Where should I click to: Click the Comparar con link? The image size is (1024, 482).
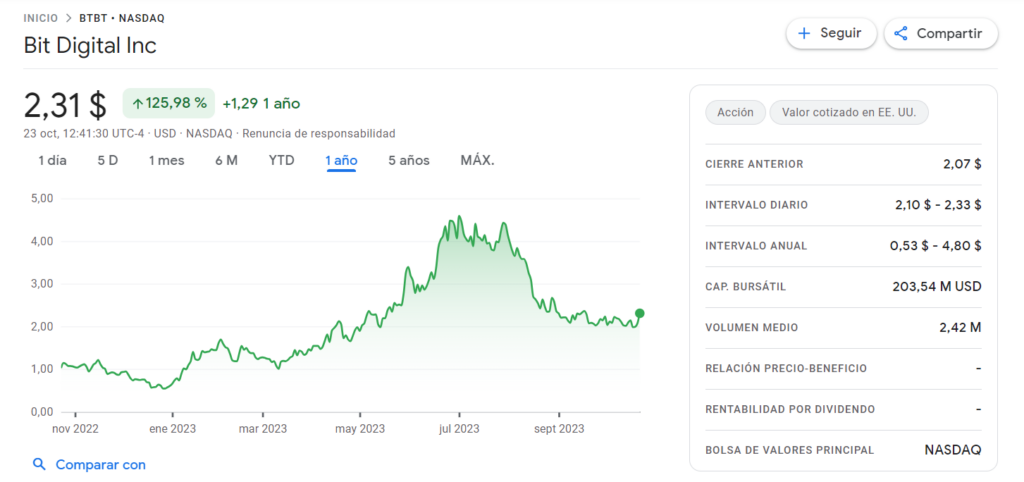click(x=100, y=464)
